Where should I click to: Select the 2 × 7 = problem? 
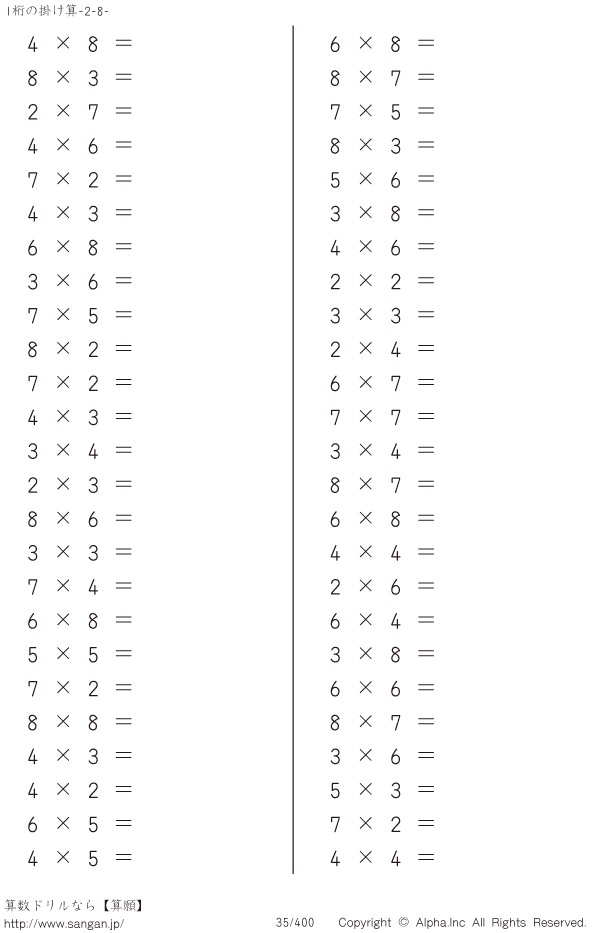(80, 112)
